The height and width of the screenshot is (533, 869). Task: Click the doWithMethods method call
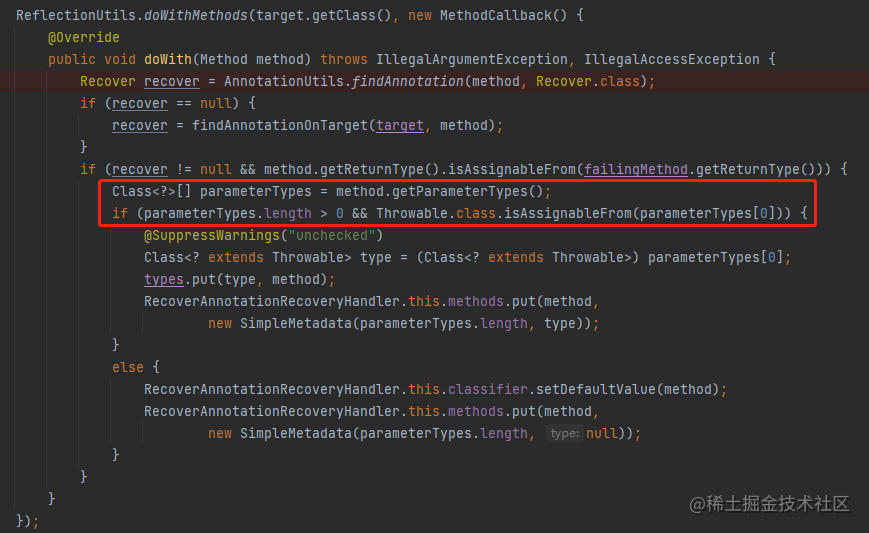click(x=196, y=15)
